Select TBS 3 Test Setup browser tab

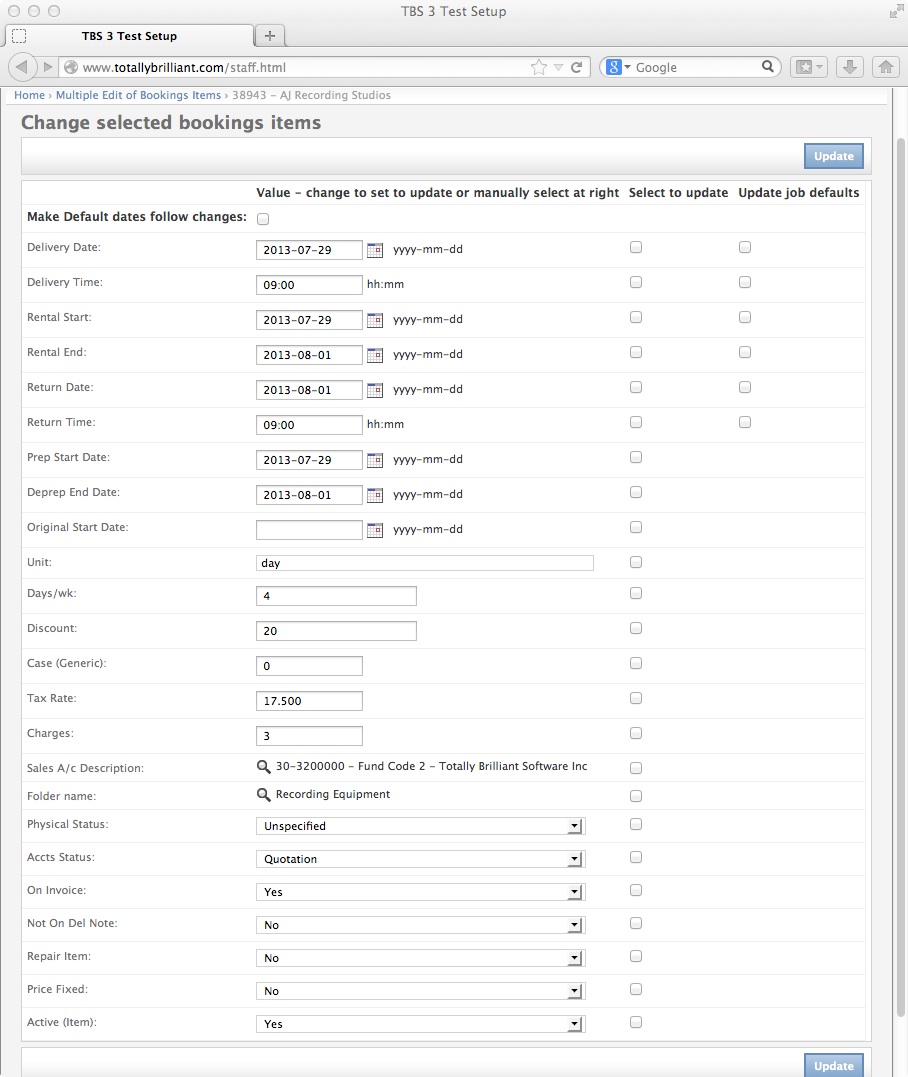(x=129, y=36)
